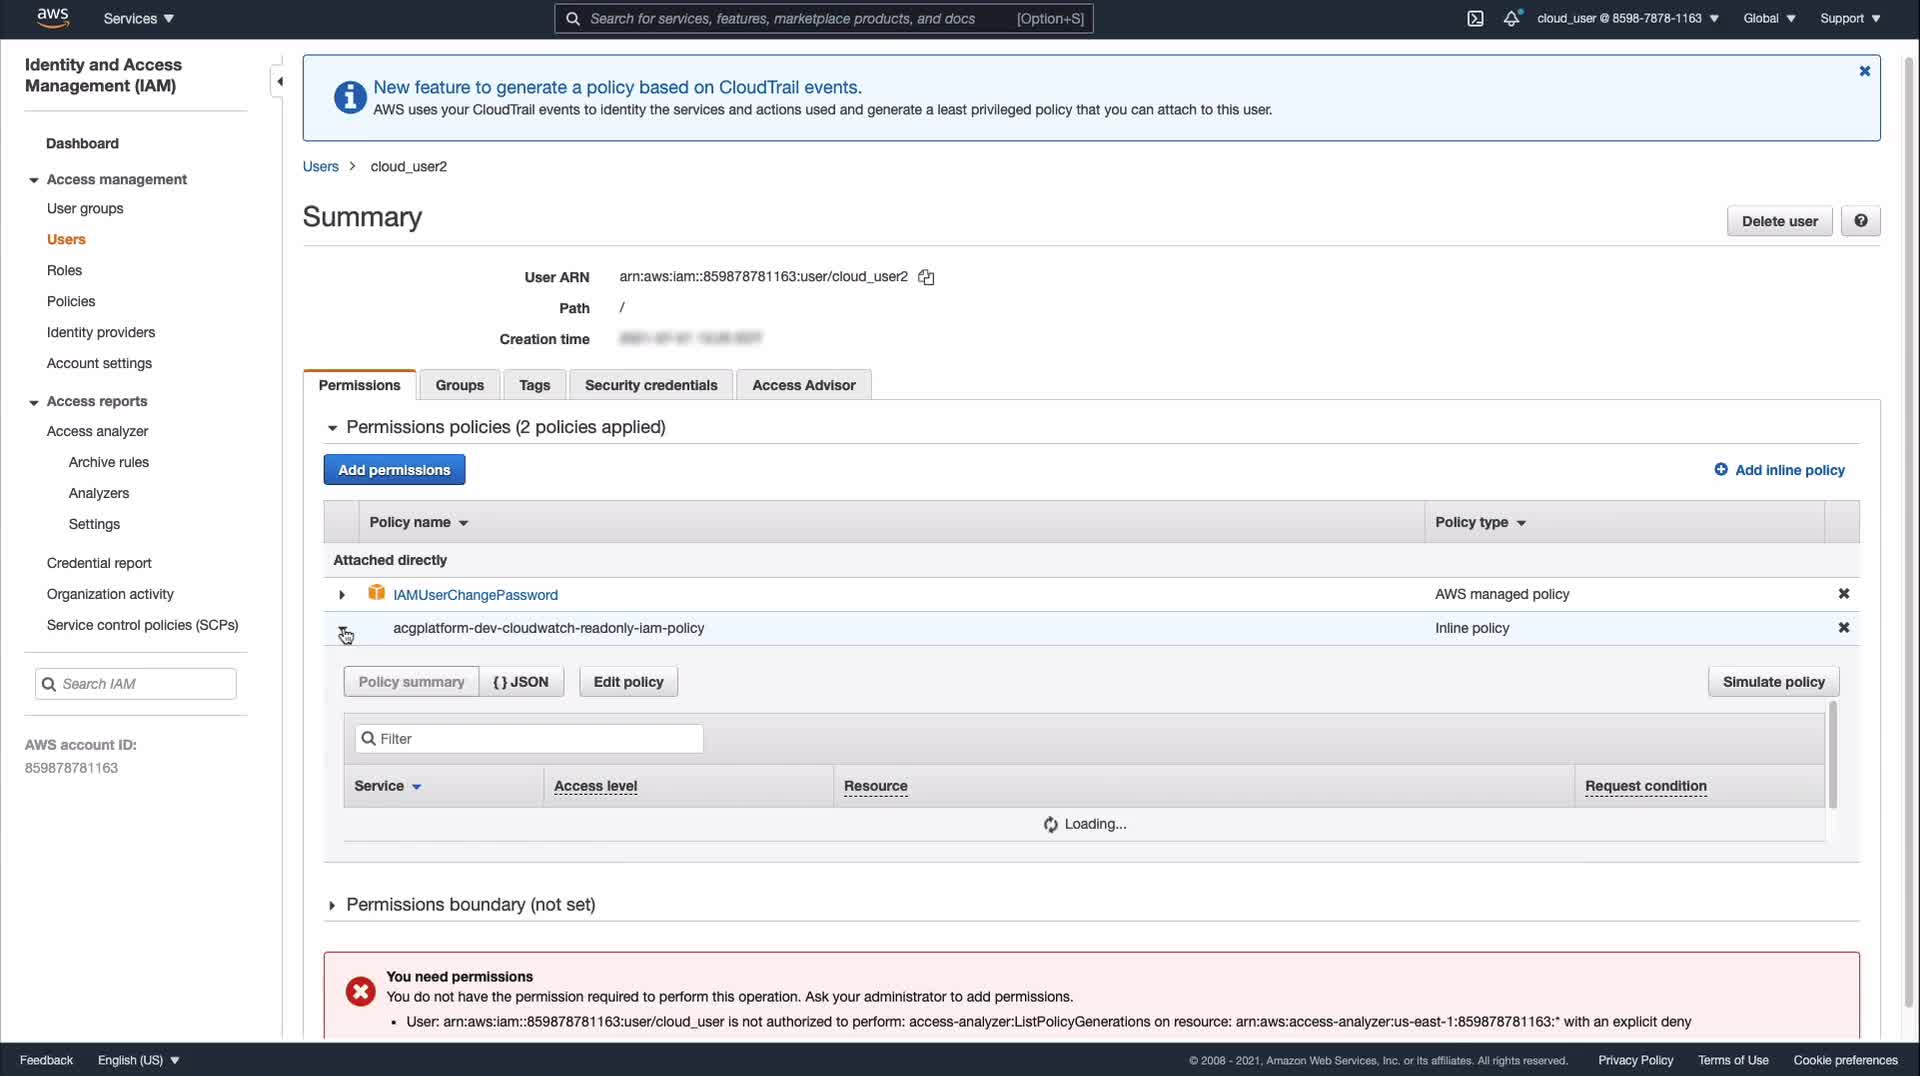The height and width of the screenshot is (1076, 1920).
Task: Open English (US) language selector
Action: pos(139,1060)
